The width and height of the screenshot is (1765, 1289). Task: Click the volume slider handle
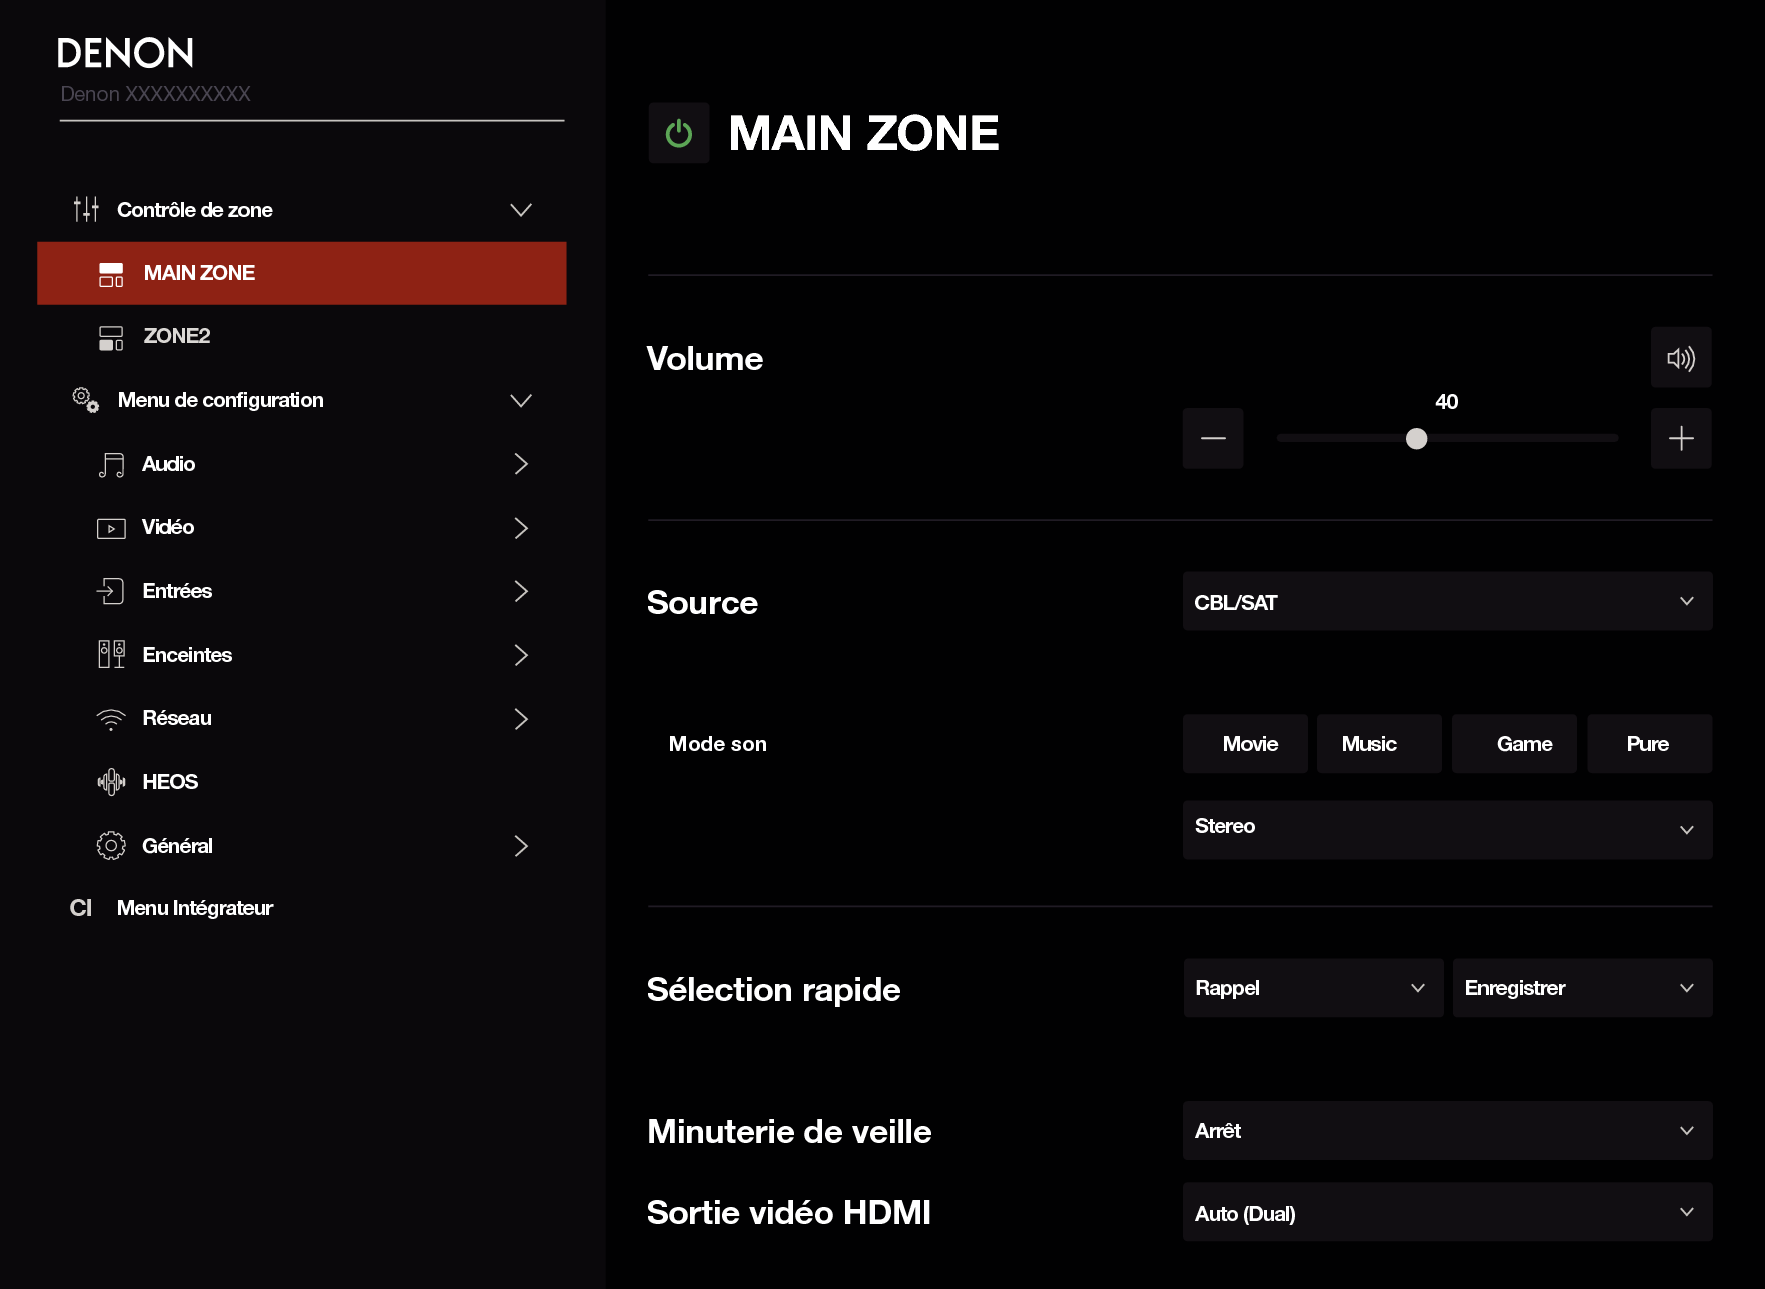coord(1416,439)
